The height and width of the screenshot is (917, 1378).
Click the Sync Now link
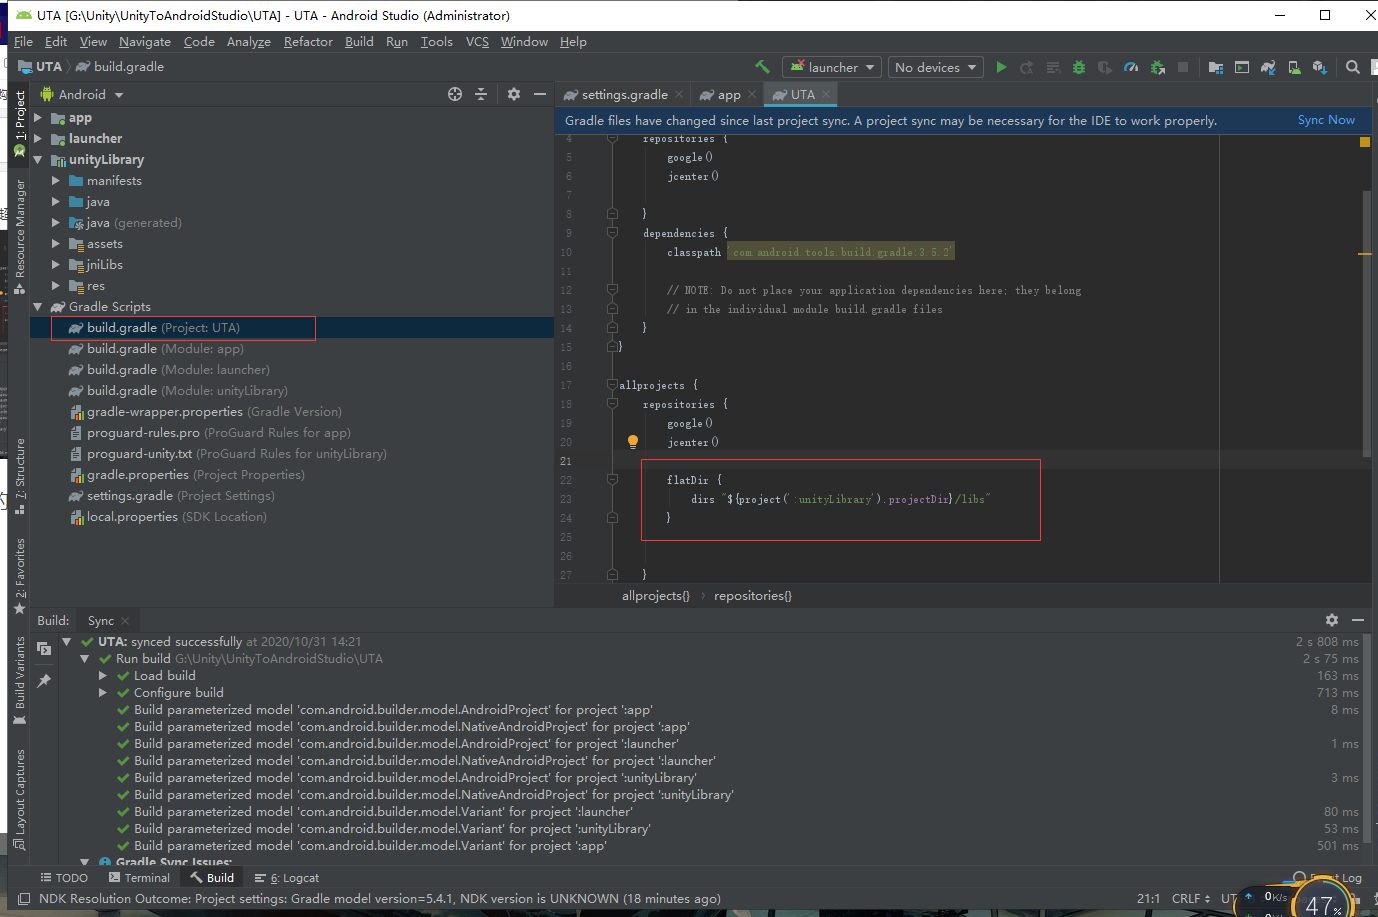coord(1326,120)
